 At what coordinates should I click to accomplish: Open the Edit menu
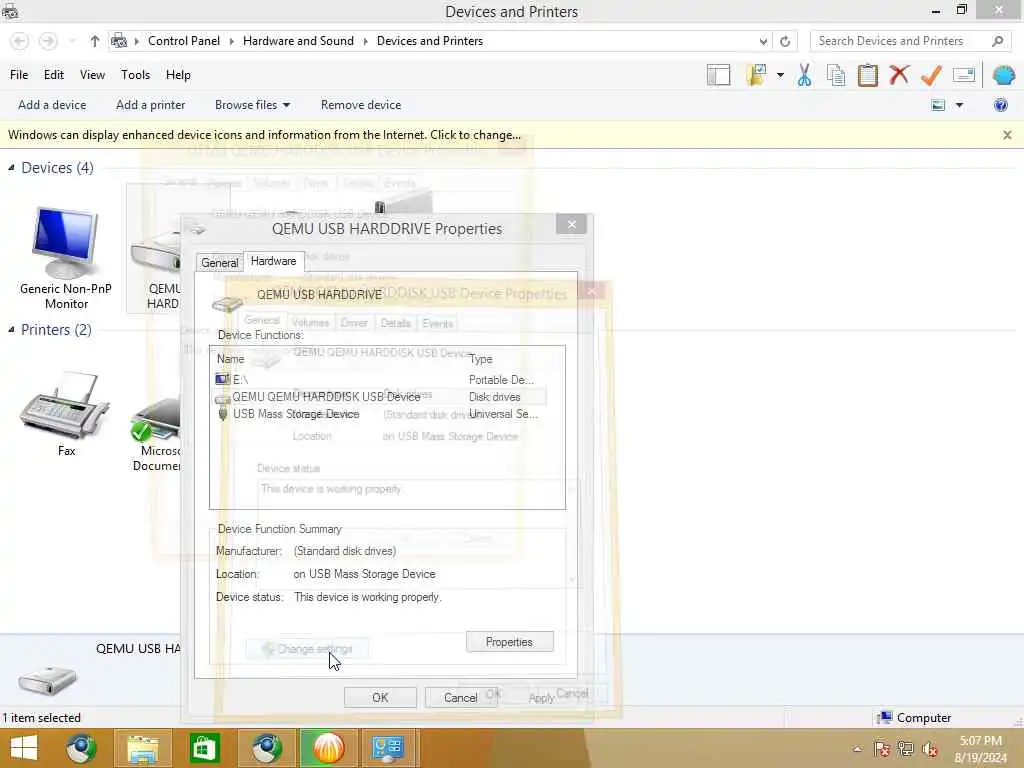pos(54,75)
